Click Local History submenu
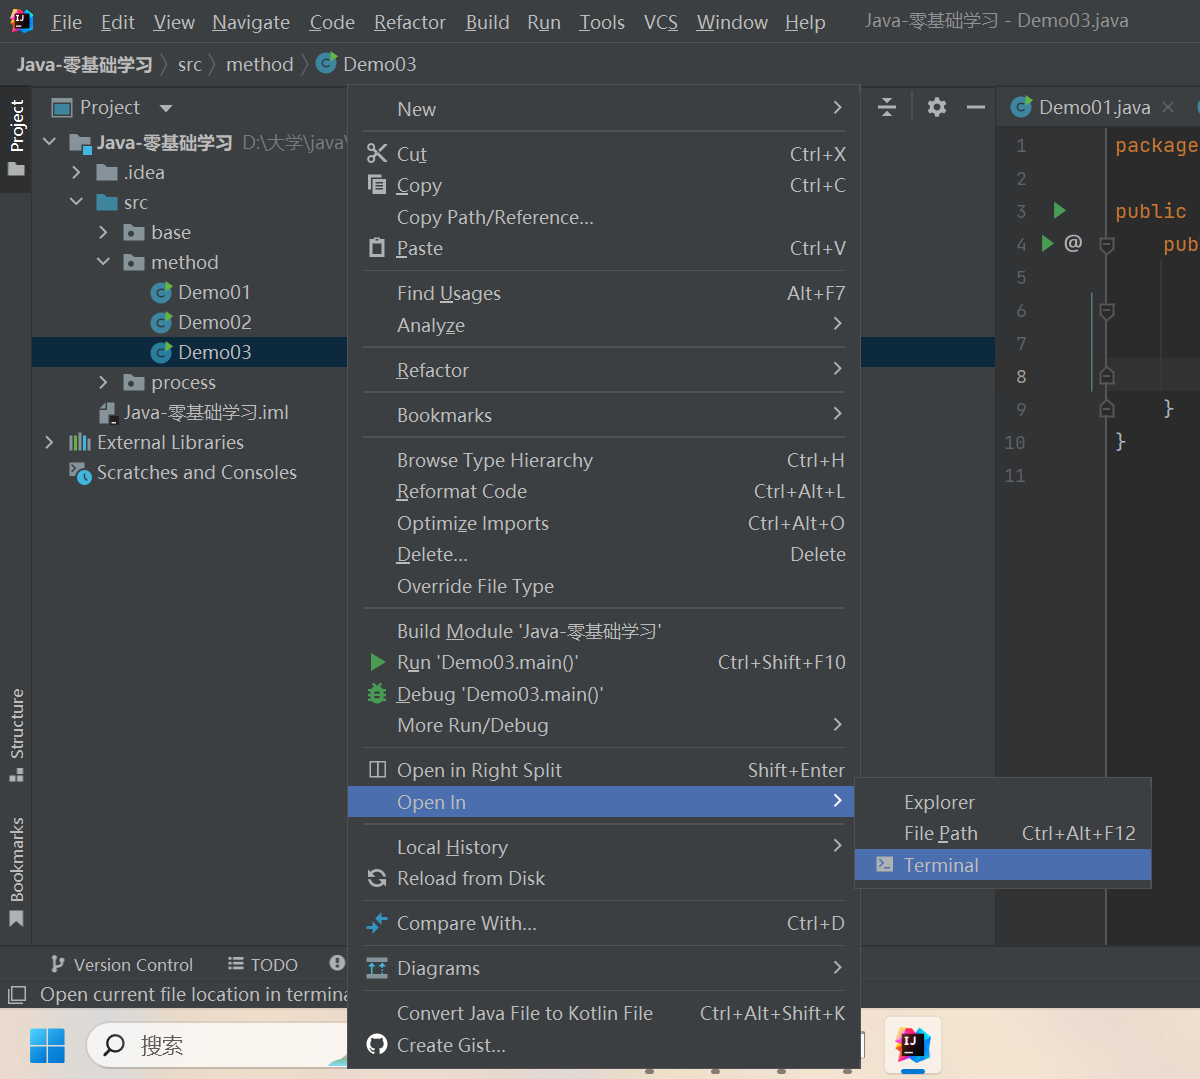The image size is (1200, 1079). pos(603,847)
